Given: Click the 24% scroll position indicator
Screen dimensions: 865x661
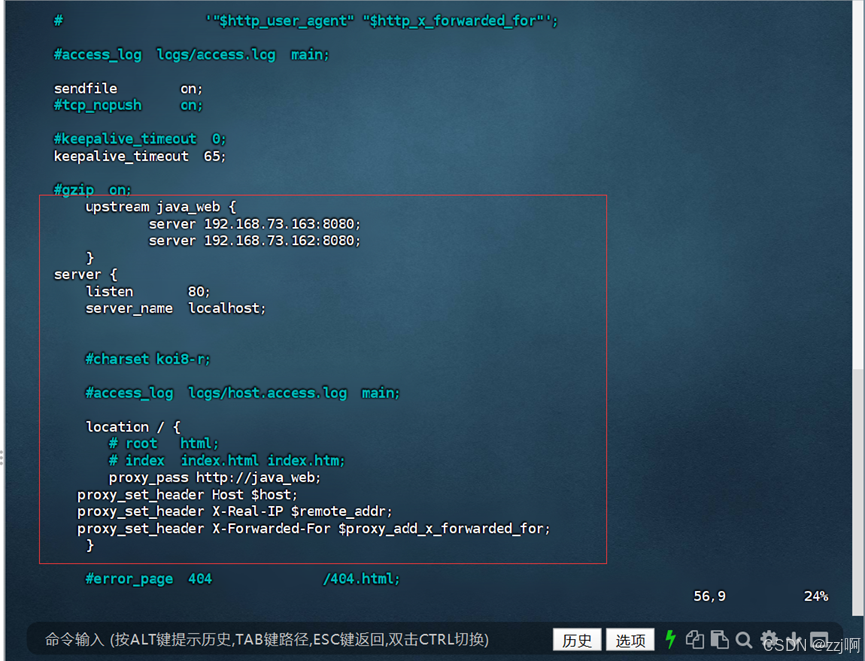Looking at the screenshot, I should tap(815, 595).
